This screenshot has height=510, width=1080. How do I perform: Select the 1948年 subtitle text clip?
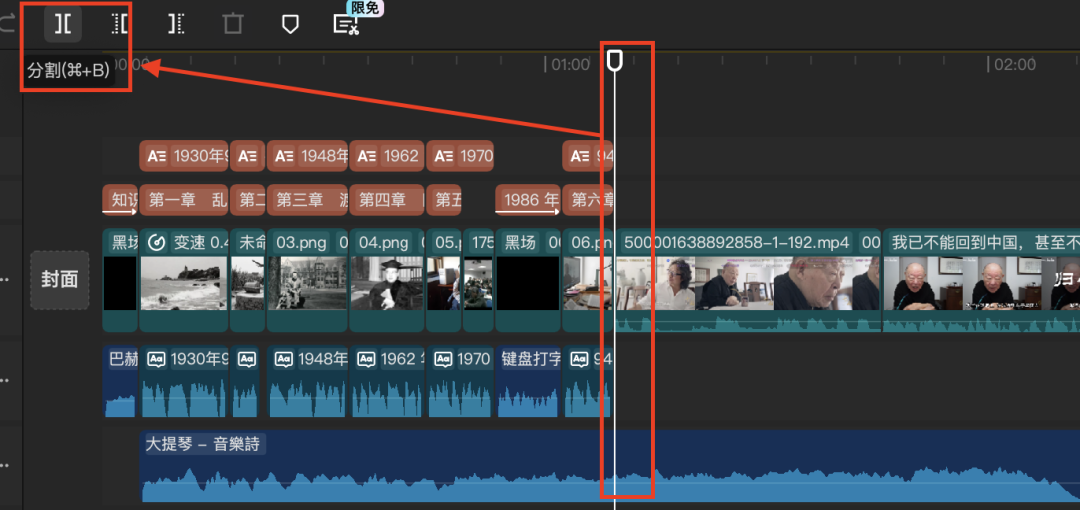[307, 156]
